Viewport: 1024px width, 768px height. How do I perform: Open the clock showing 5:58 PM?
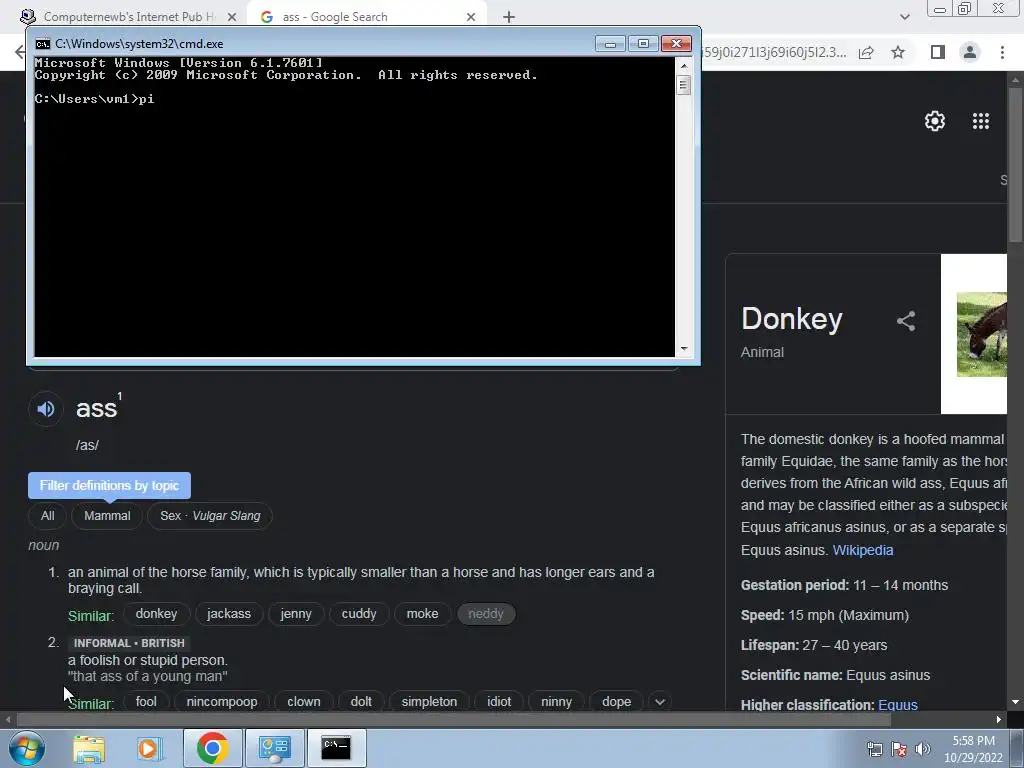point(973,749)
